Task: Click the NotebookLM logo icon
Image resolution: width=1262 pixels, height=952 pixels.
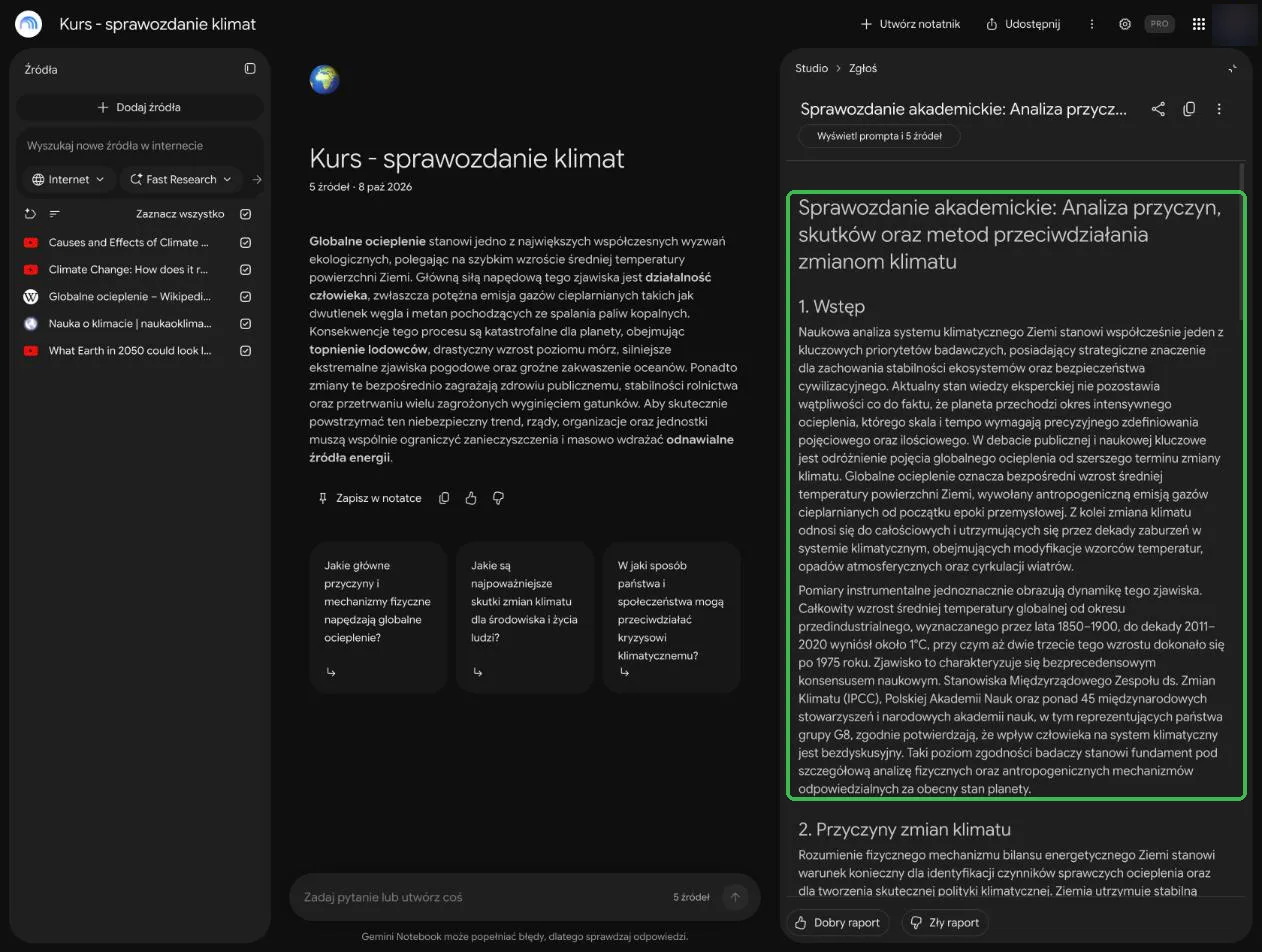Action: pos(29,24)
